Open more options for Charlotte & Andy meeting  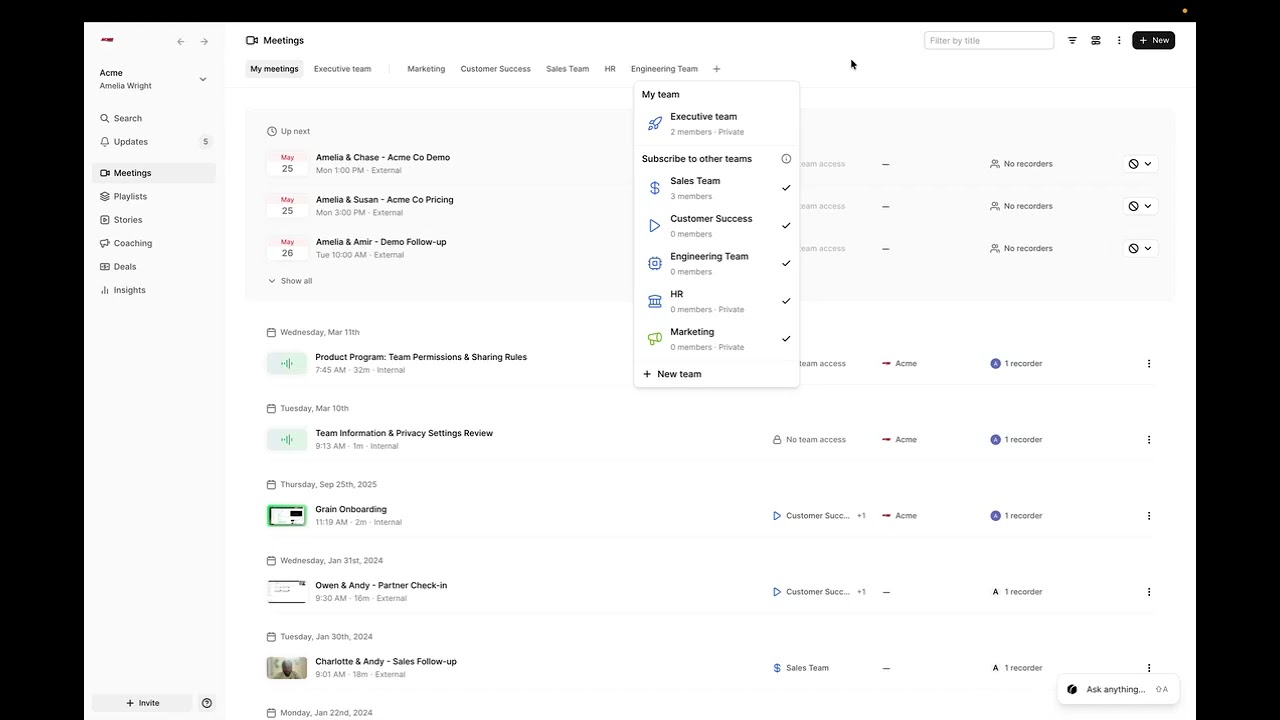(x=1149, y=668)
